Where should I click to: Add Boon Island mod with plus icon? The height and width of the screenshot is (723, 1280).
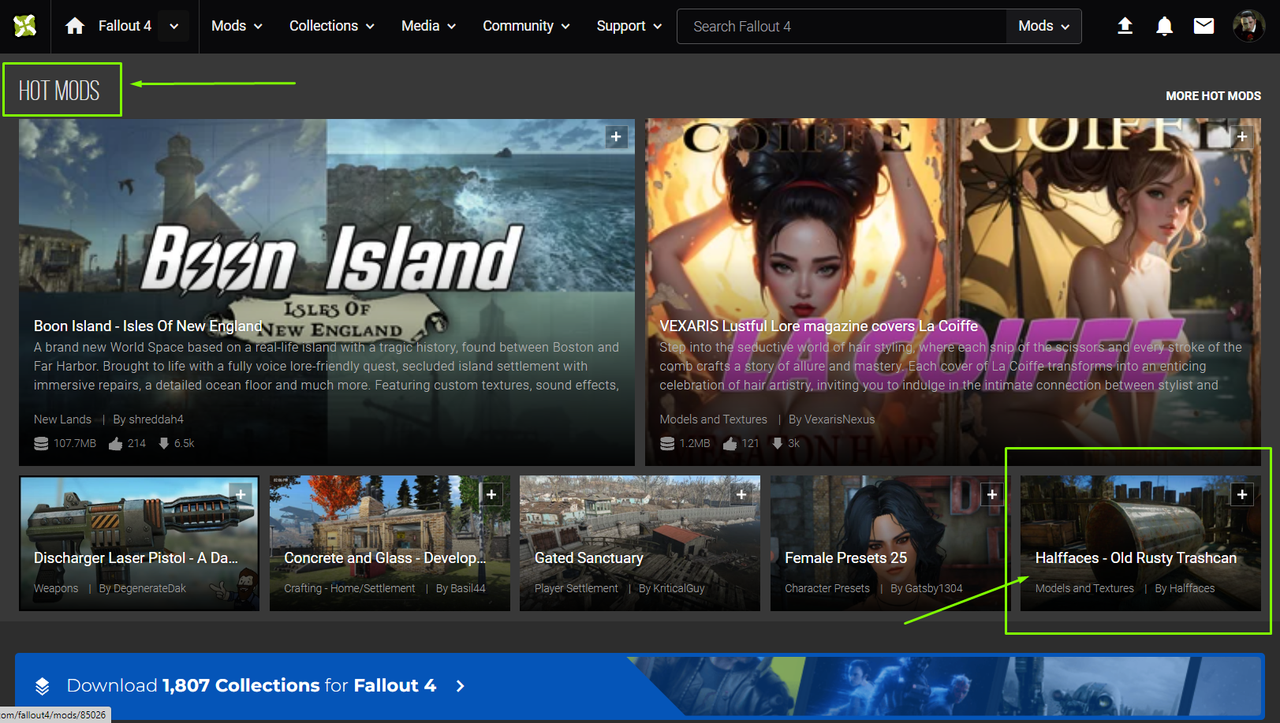(617, 137)
